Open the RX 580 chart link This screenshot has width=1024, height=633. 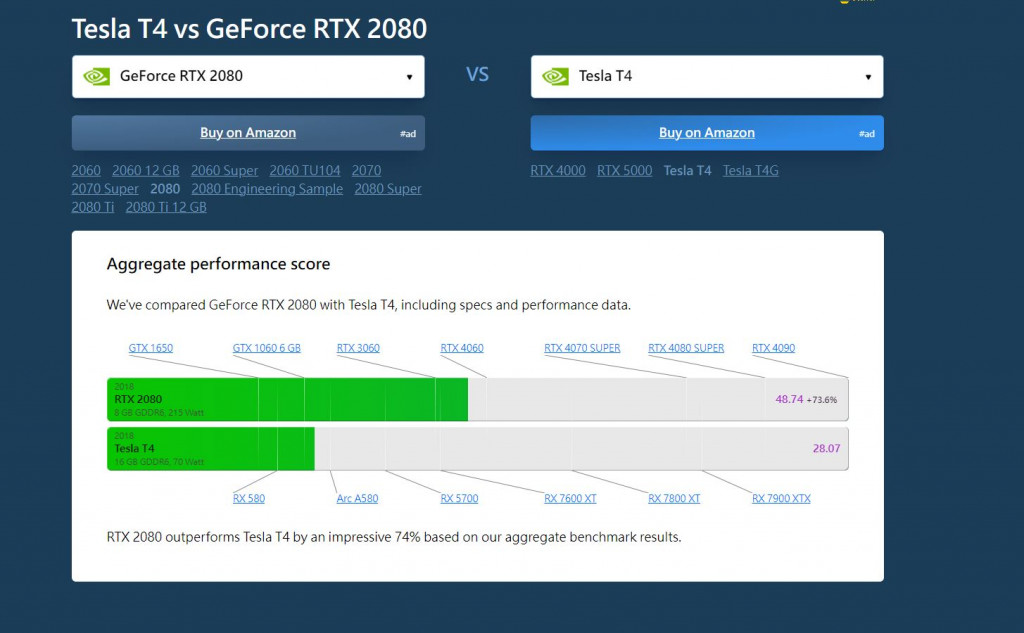[249, 498]
